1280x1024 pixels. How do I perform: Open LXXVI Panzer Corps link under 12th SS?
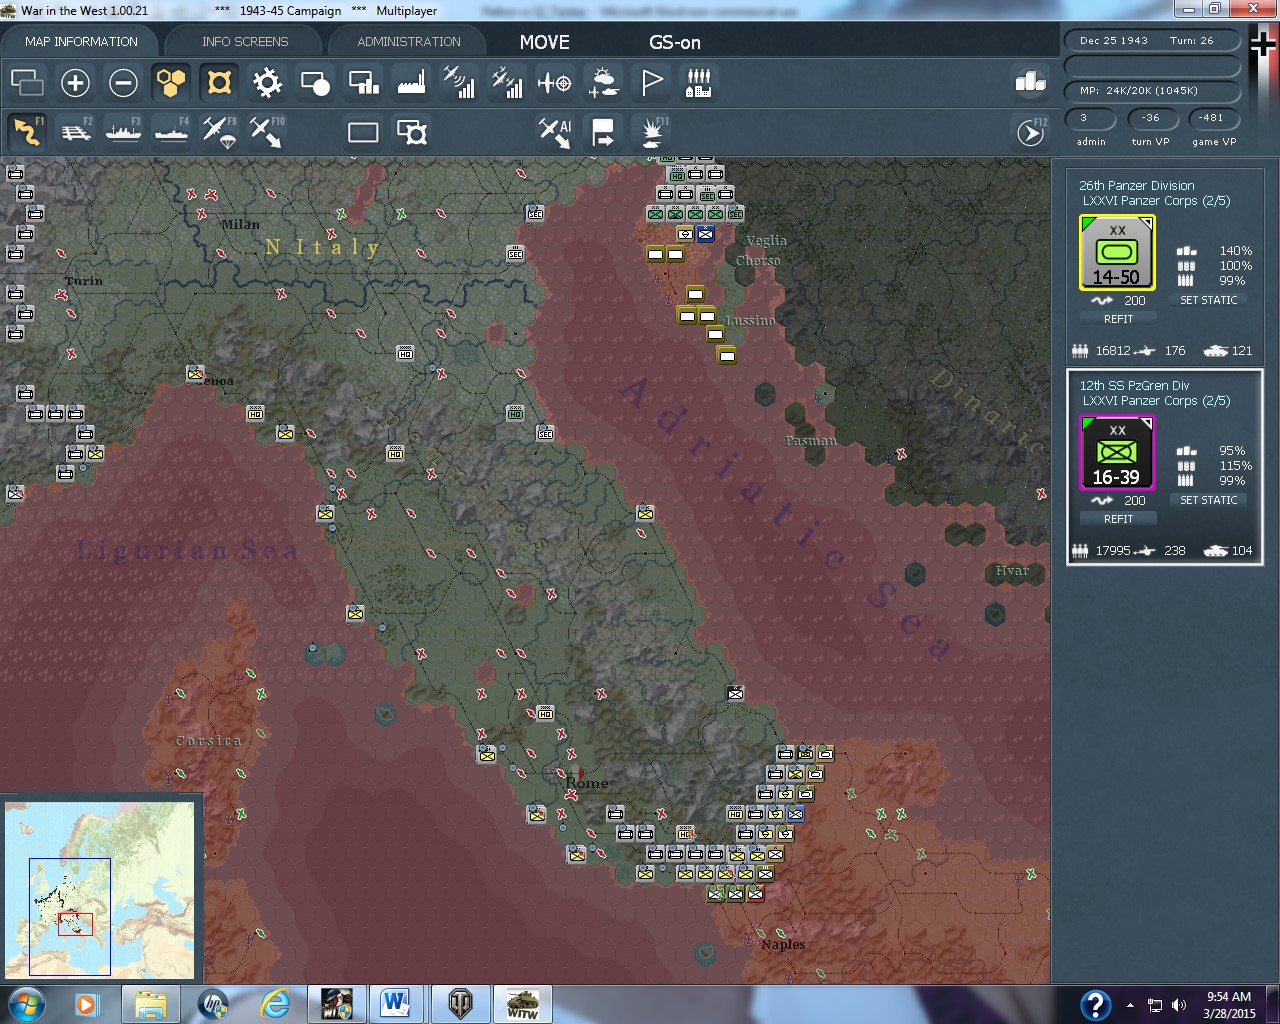[1156, 401]
